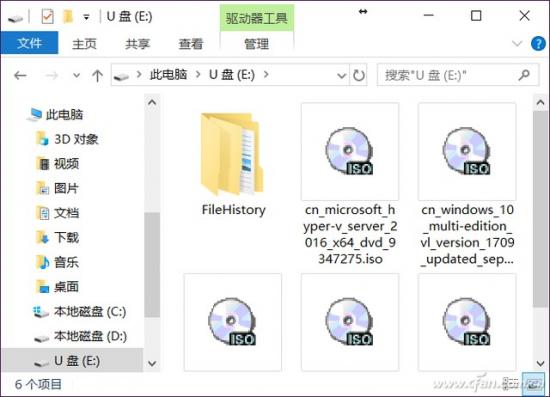Switch to the 共享 ribbon tab

pos(138,44)
